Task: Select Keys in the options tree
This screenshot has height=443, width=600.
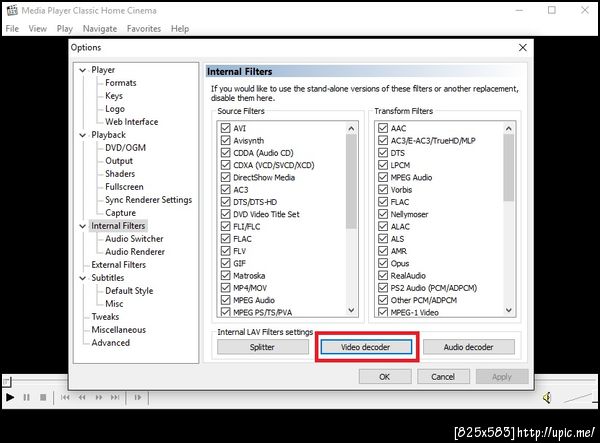Action: pos(114,96)
